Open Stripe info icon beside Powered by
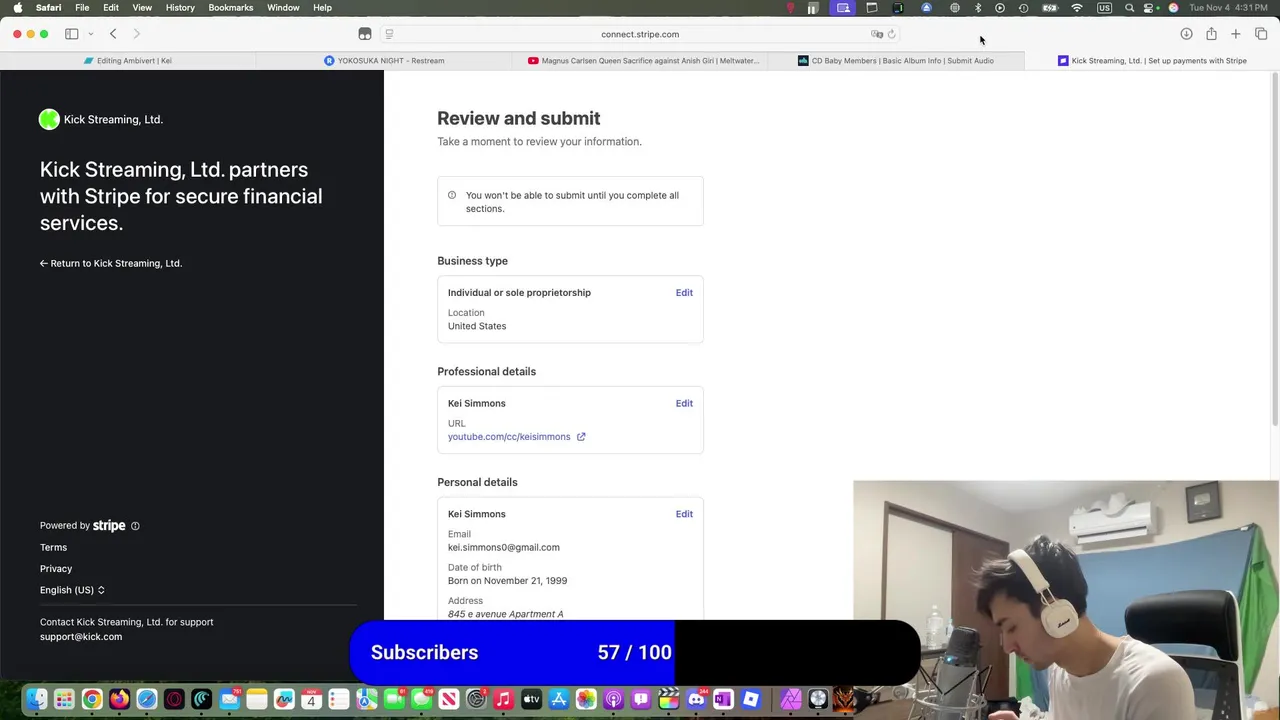 click(x=135, y=526)
